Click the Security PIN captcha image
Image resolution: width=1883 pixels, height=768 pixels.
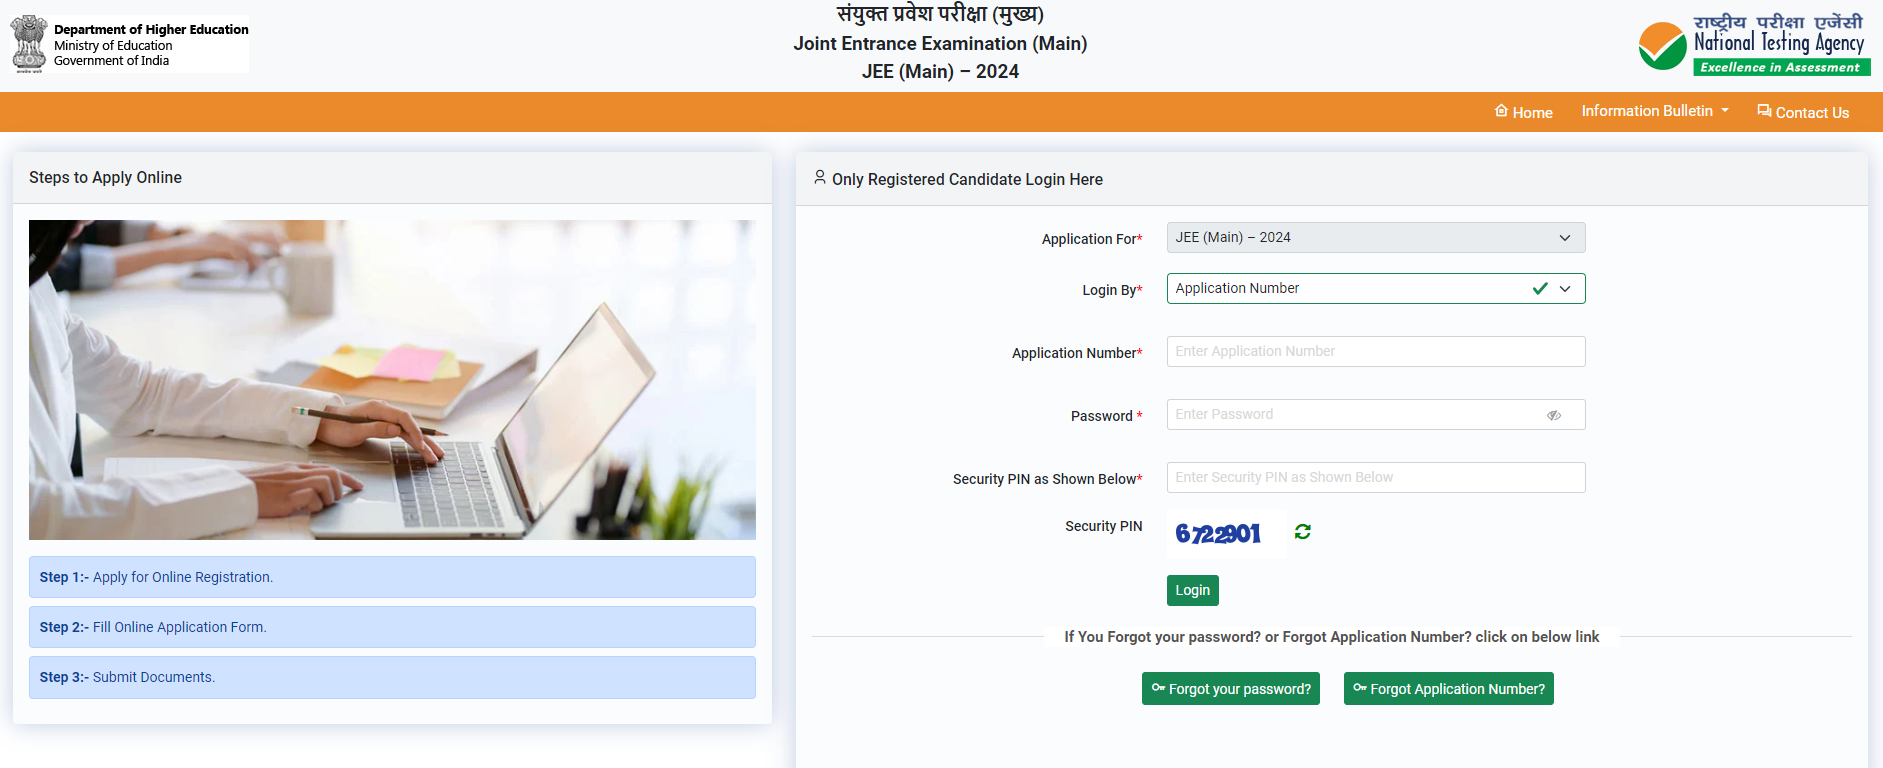point(1218,534)
